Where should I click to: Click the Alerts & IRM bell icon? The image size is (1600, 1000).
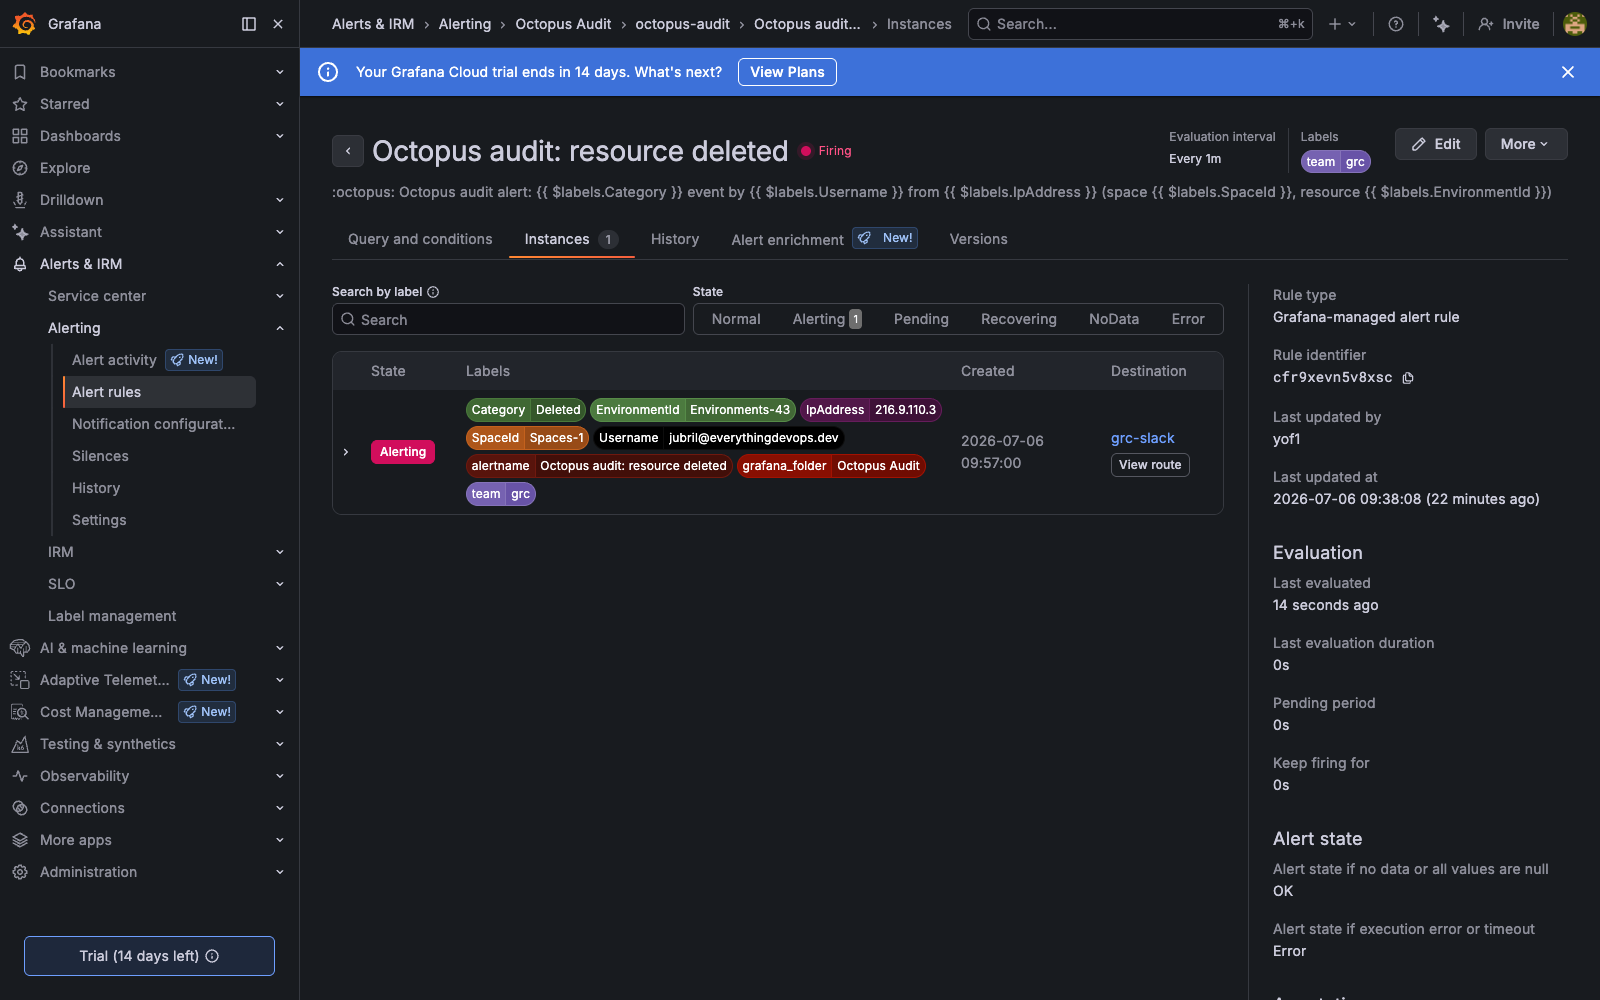tap(20, 264)
